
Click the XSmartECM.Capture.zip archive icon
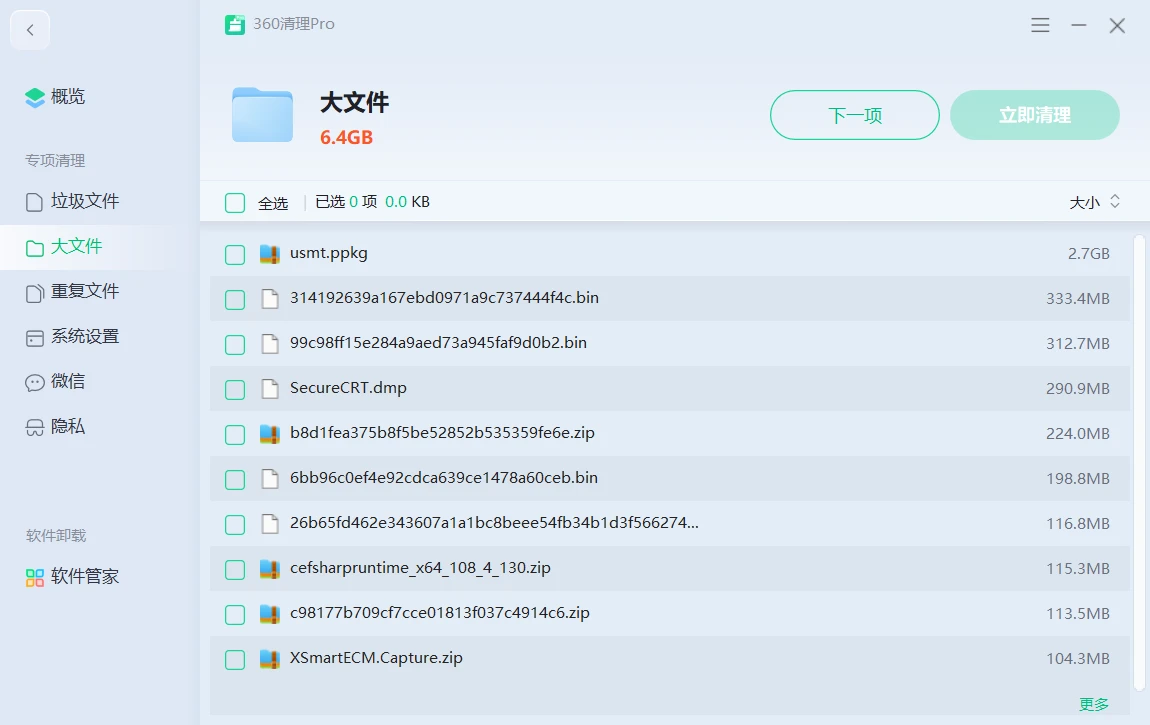click(x=269, y=659)
